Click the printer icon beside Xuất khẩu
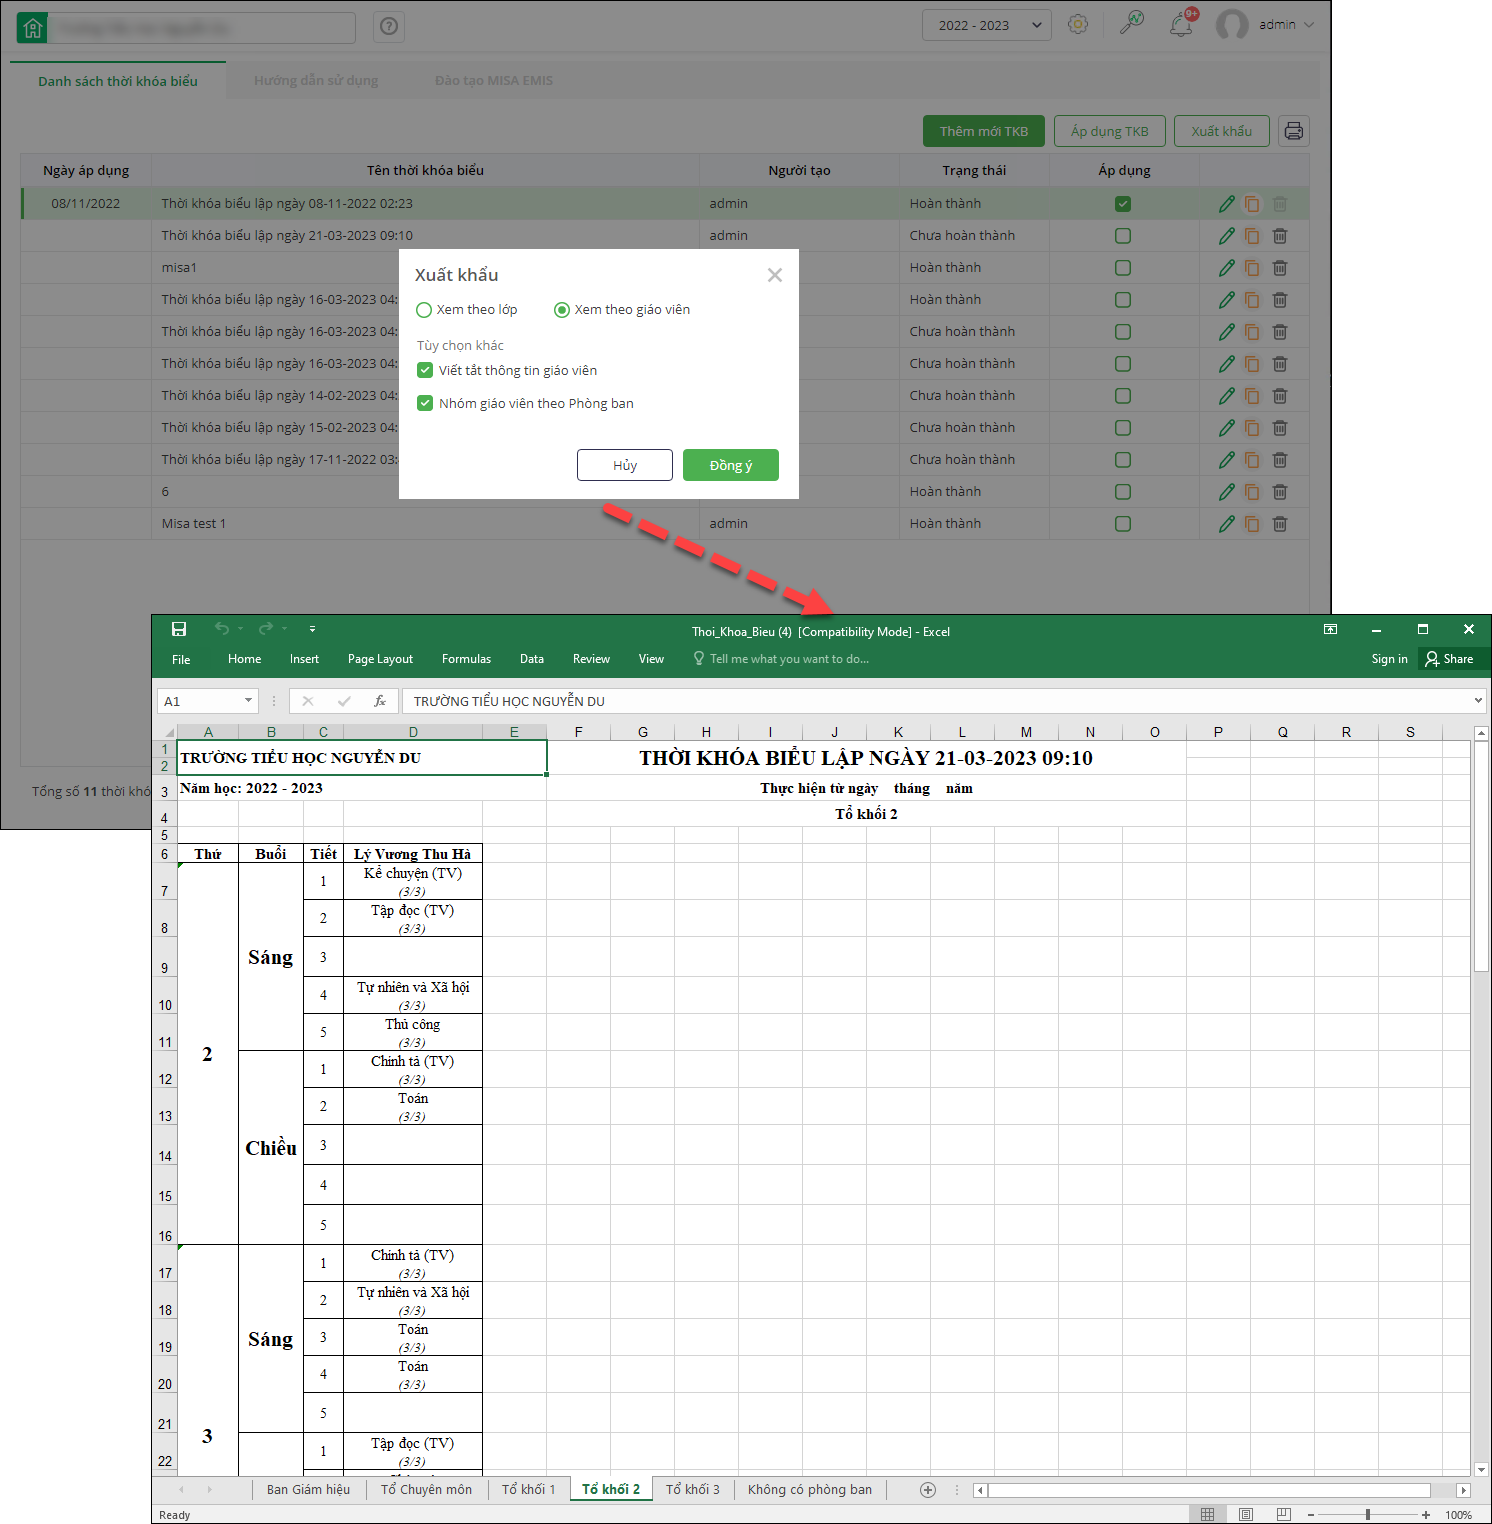Viewport: 1492px width, 1524px height. tap(1294, 131)
